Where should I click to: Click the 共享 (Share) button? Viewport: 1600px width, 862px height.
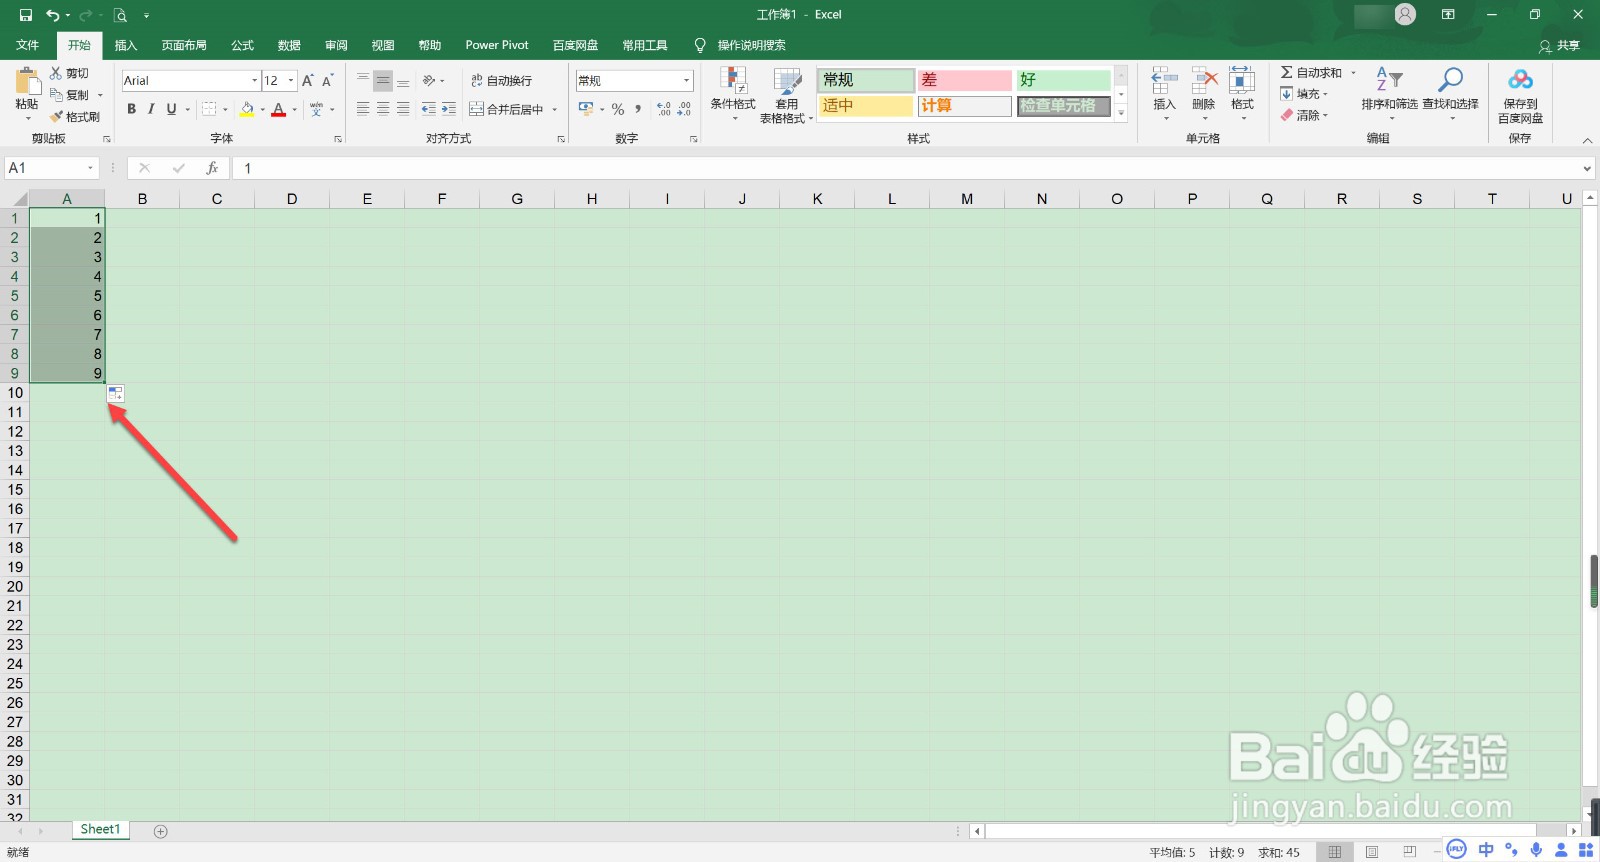(1560, 46)
